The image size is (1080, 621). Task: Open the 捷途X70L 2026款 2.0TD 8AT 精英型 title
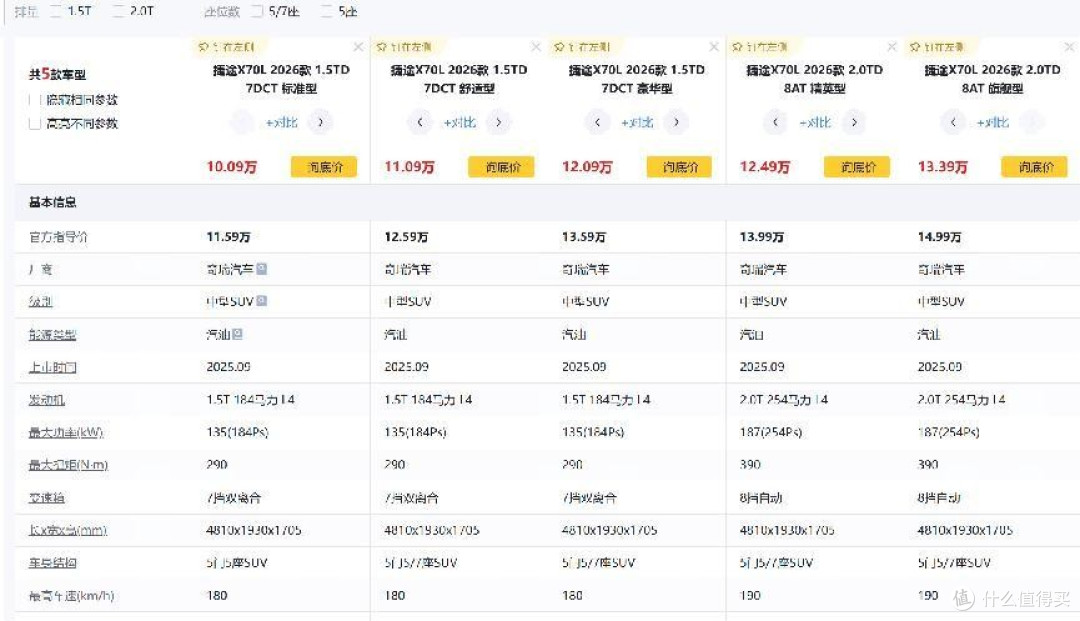[814, 79]
